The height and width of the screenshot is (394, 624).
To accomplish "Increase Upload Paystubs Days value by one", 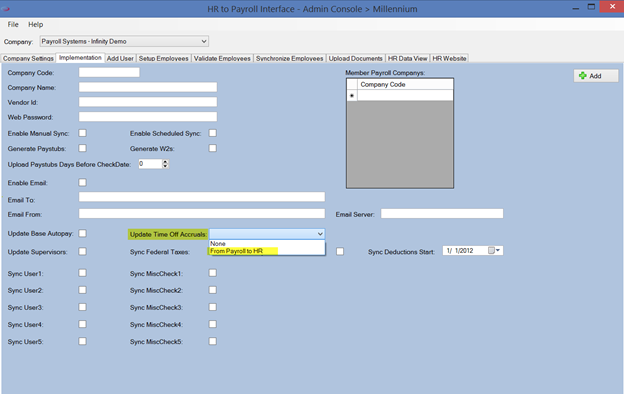I will tap(166, 162).
